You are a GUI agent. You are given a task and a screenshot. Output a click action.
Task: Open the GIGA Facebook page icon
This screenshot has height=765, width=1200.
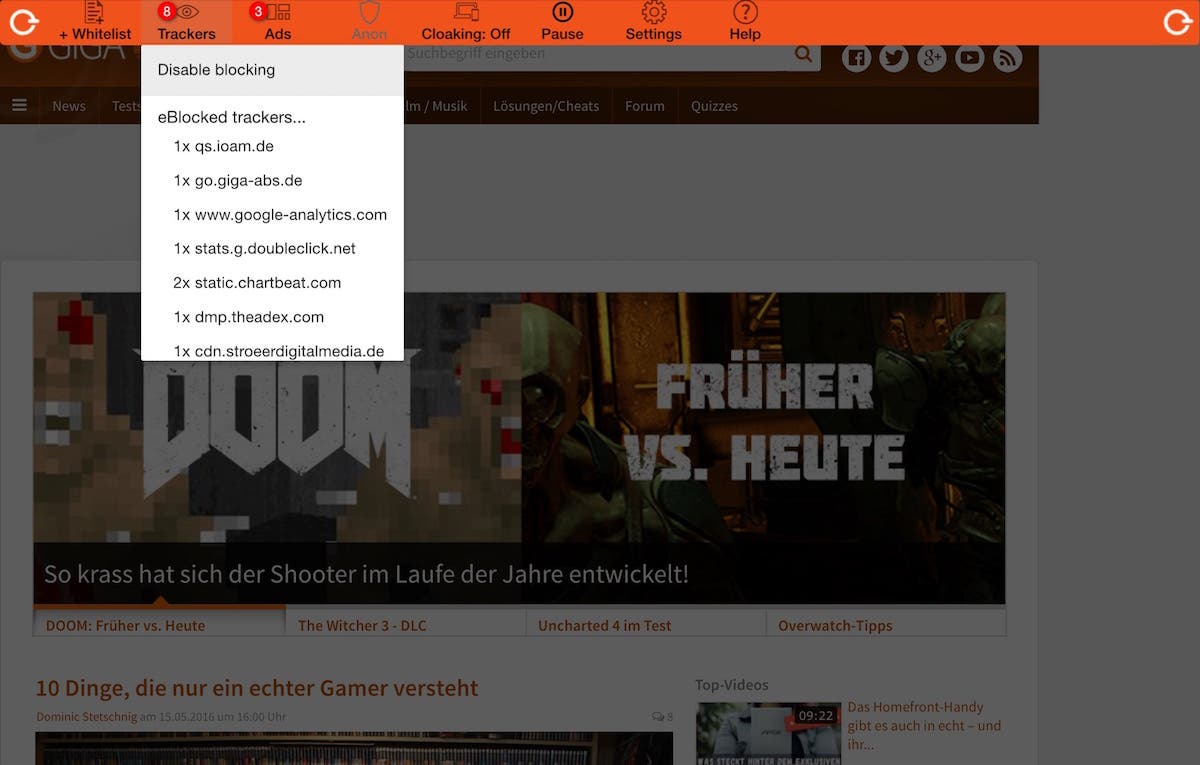tap(856, 59)
